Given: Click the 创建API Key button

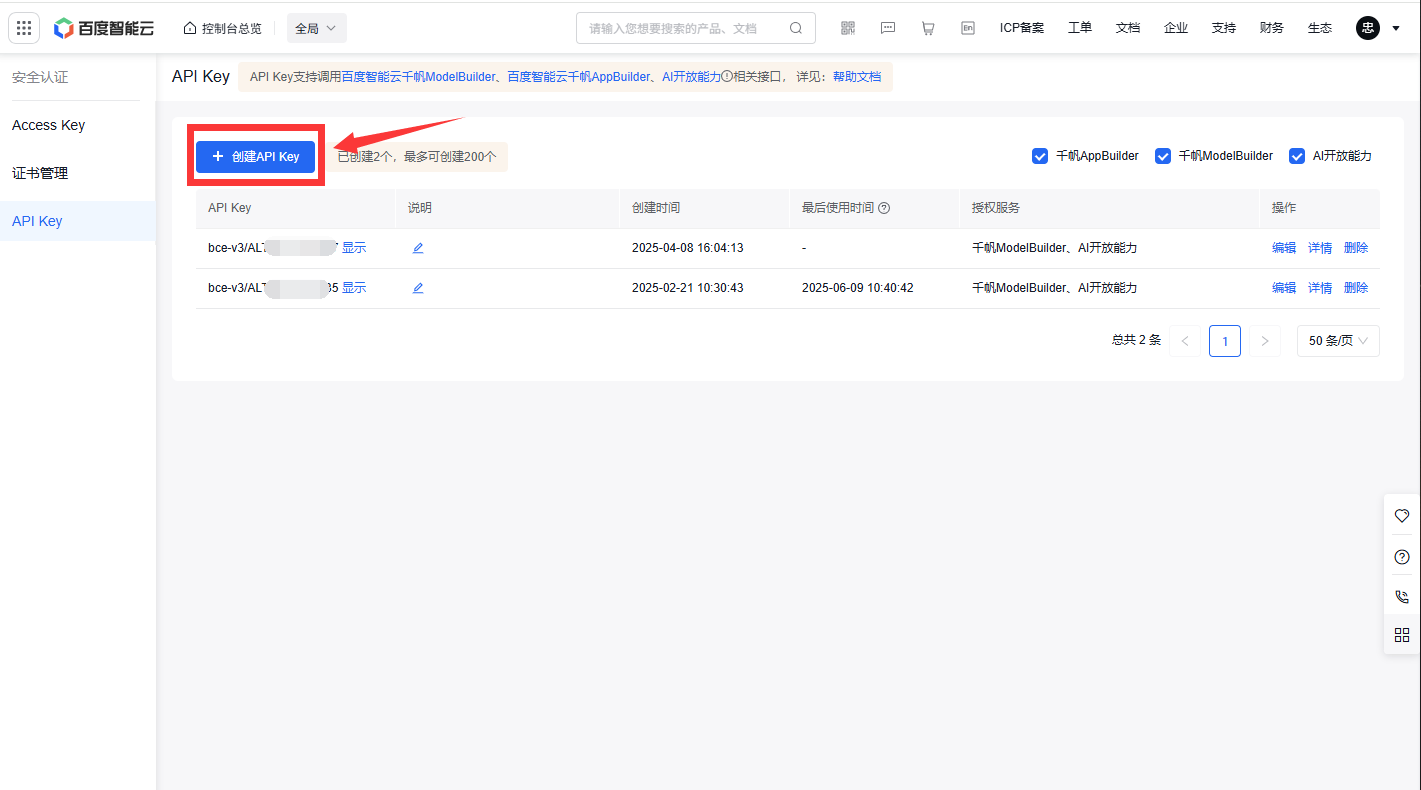Looking at the screenshot, I should coord(256,156).
